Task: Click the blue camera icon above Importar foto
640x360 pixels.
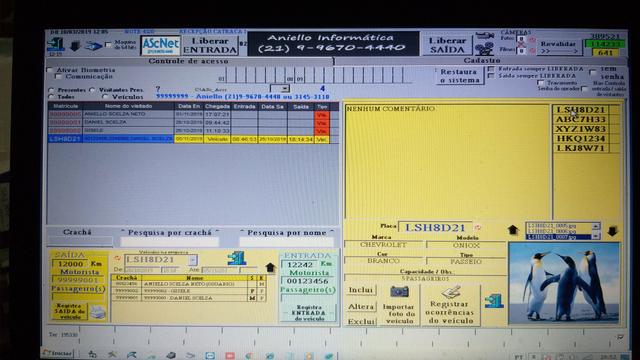Action: click(399, 291)
